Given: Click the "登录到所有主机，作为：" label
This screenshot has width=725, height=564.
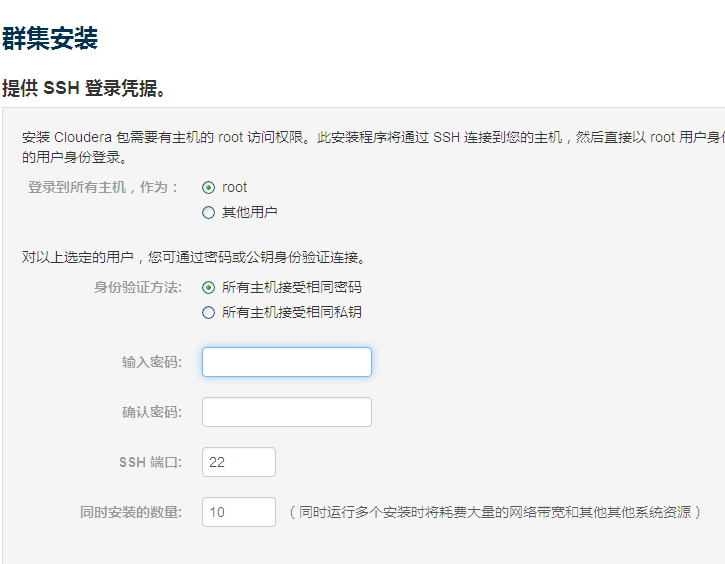Looking at the screenshot, I should [104, 187].
